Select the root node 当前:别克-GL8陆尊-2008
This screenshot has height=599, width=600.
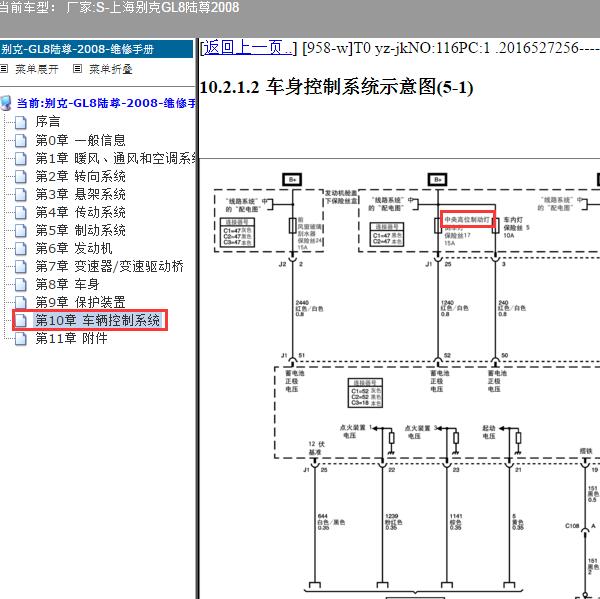pos(106,103)
